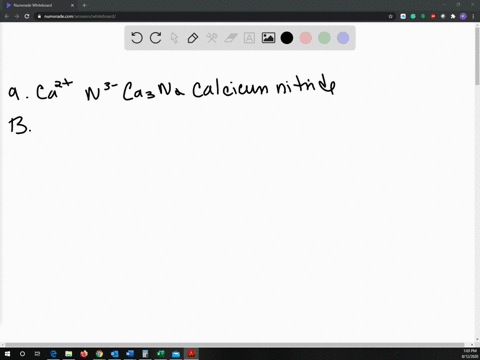The height and width of the screenshot is (360, 480).
Task: Go forward in browser history
Action: 17,16
